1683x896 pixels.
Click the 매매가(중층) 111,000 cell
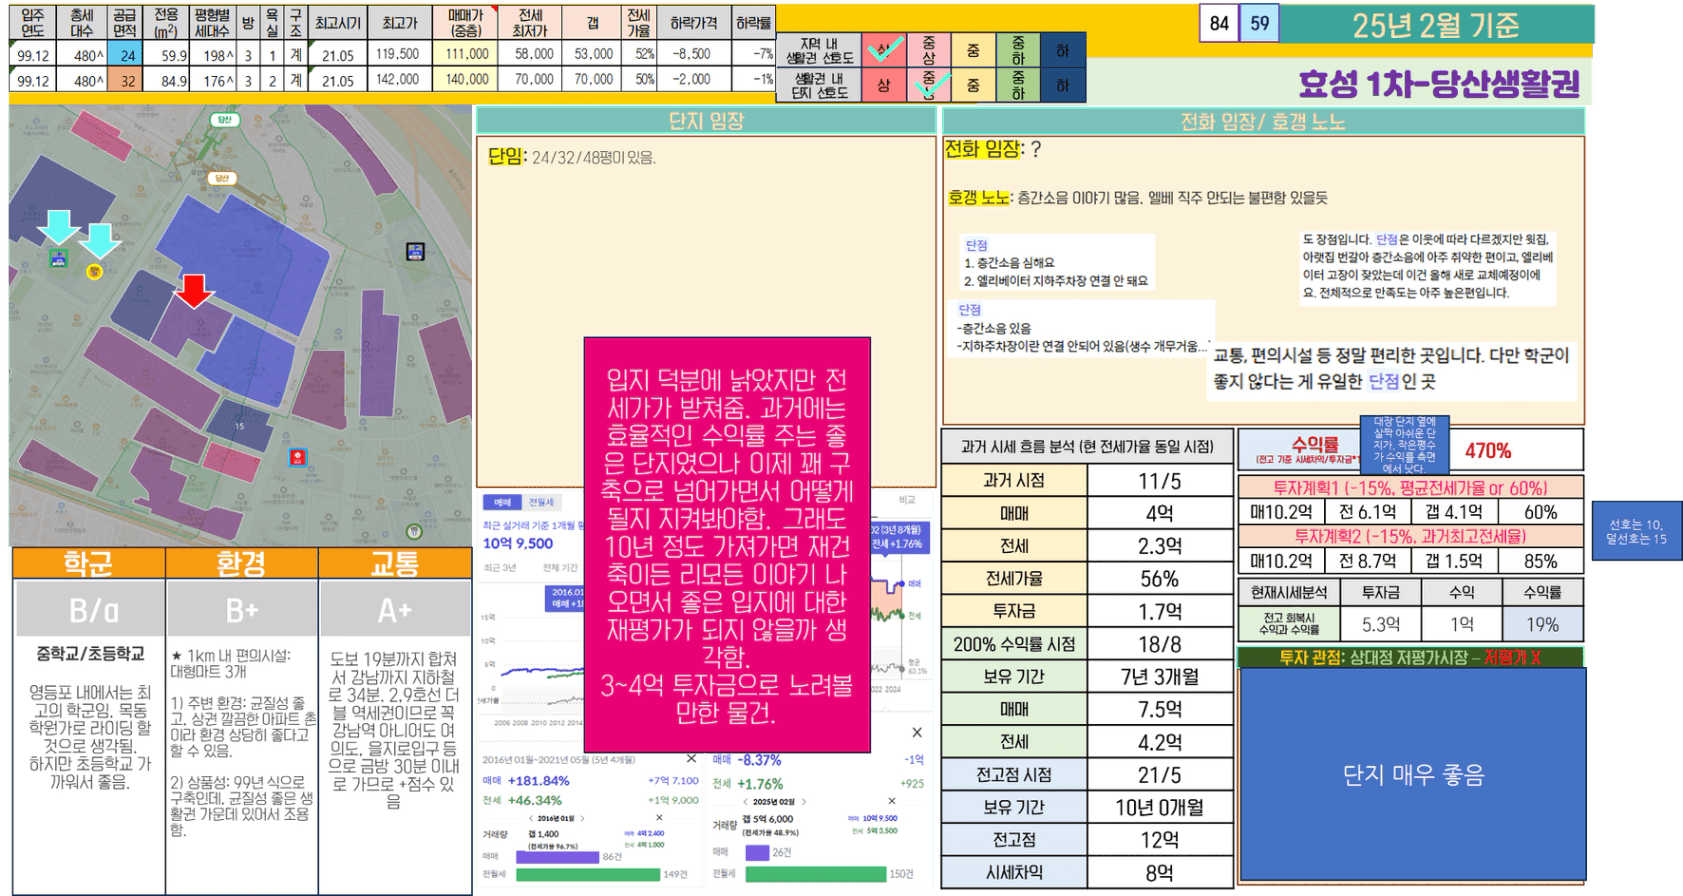[467, 55]
